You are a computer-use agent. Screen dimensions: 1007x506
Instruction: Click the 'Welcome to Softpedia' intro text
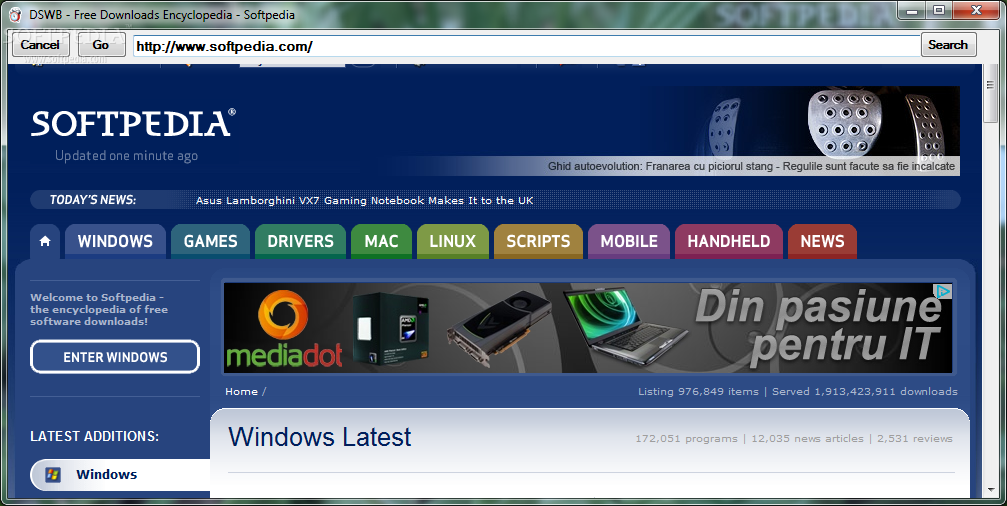99,310
